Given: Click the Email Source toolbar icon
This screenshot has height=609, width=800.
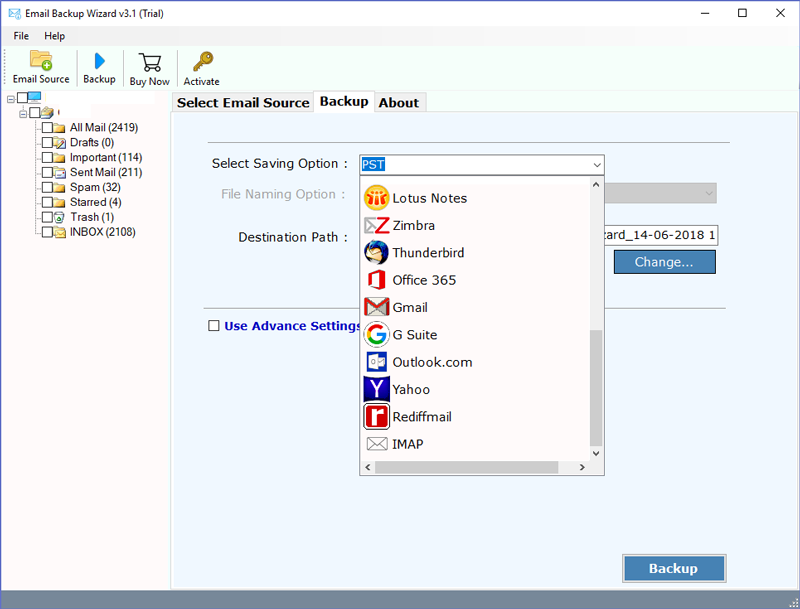Looking at the screenshot, I should click(x=41, y=60).
